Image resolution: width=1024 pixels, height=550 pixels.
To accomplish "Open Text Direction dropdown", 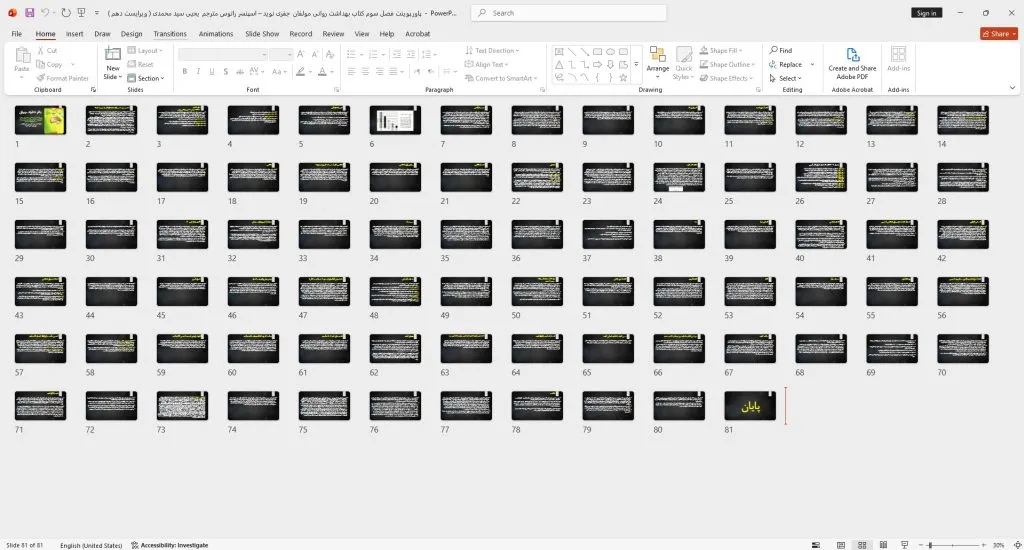I will click(492, 50).
